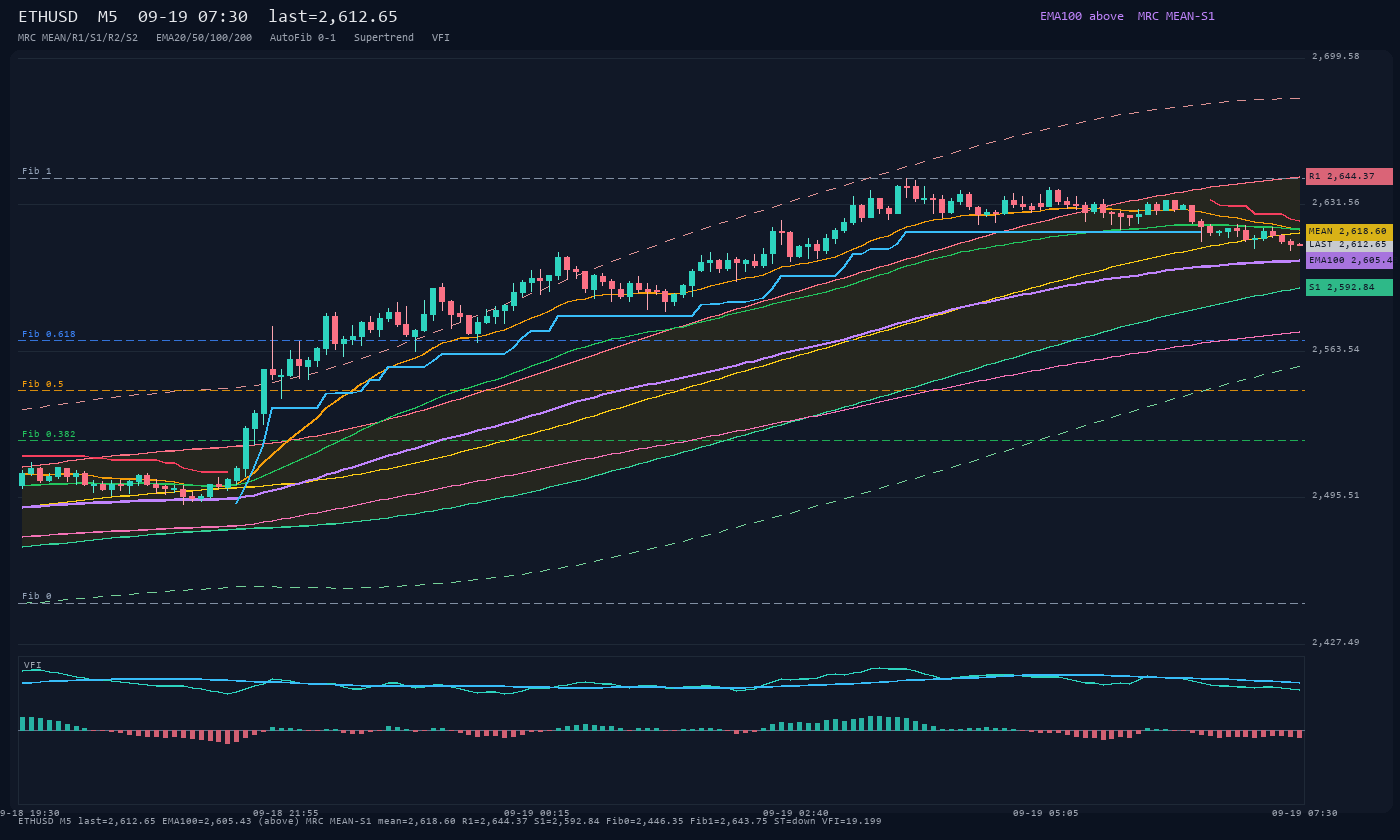Select the LAST 2,612.65 price tag
Viewport: 1400px width, 840px height.
(x=1349, y=244)
